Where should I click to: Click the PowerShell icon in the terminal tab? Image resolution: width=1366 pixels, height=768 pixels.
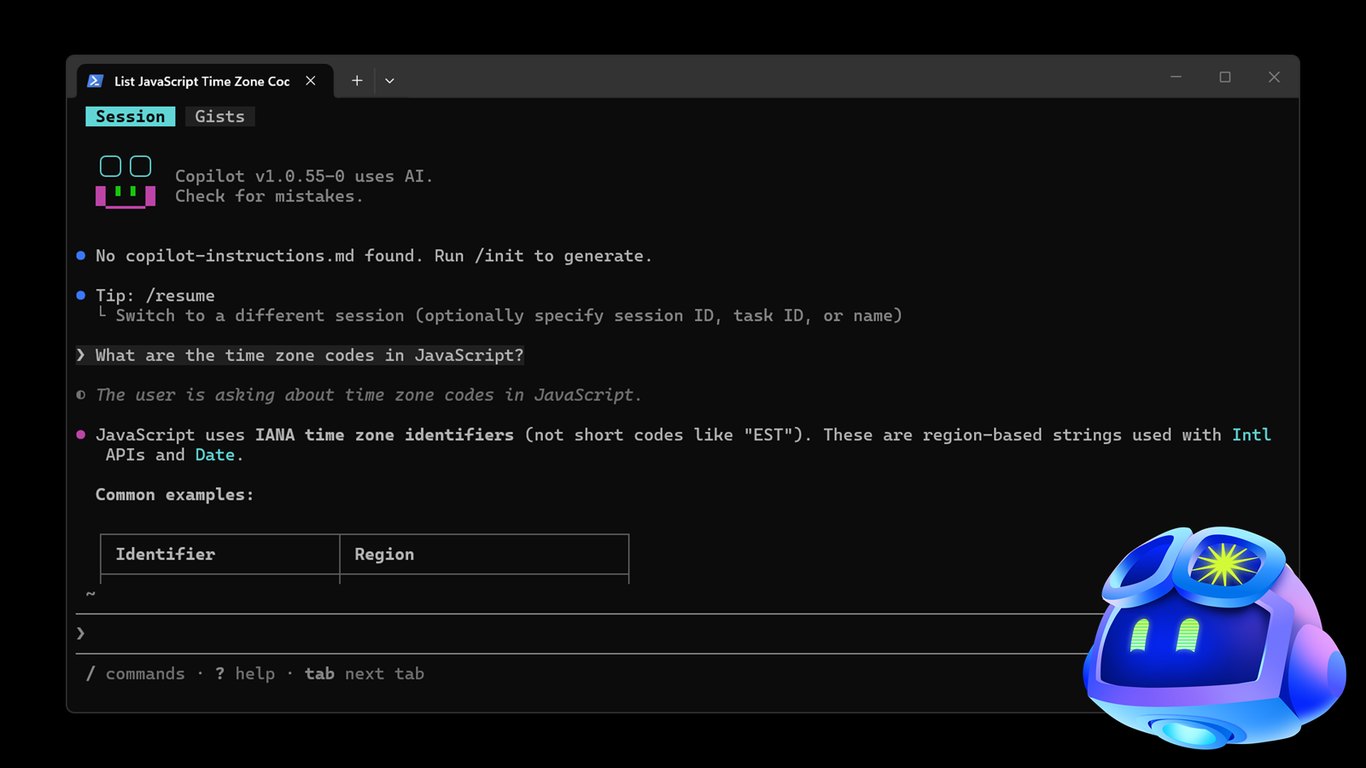(x=95, y=81)
